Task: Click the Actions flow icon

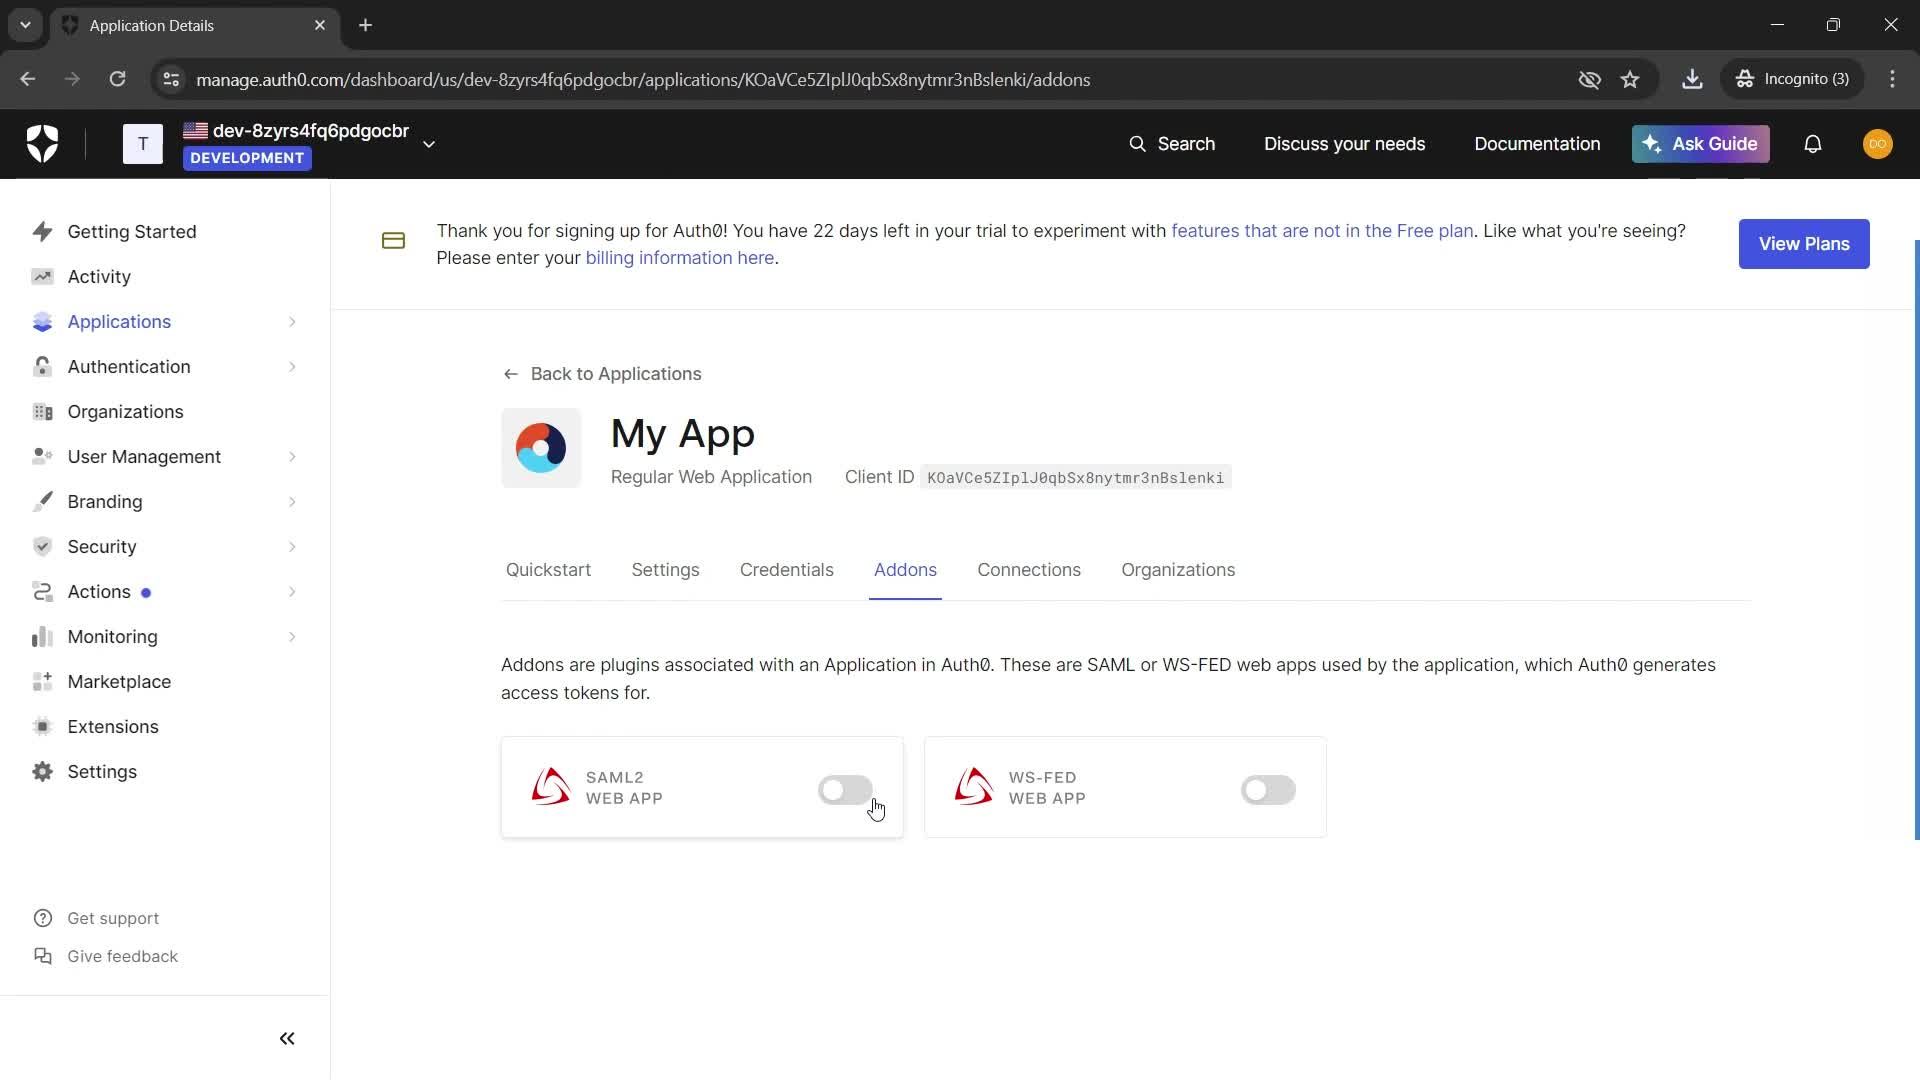Action: [42, 592]
